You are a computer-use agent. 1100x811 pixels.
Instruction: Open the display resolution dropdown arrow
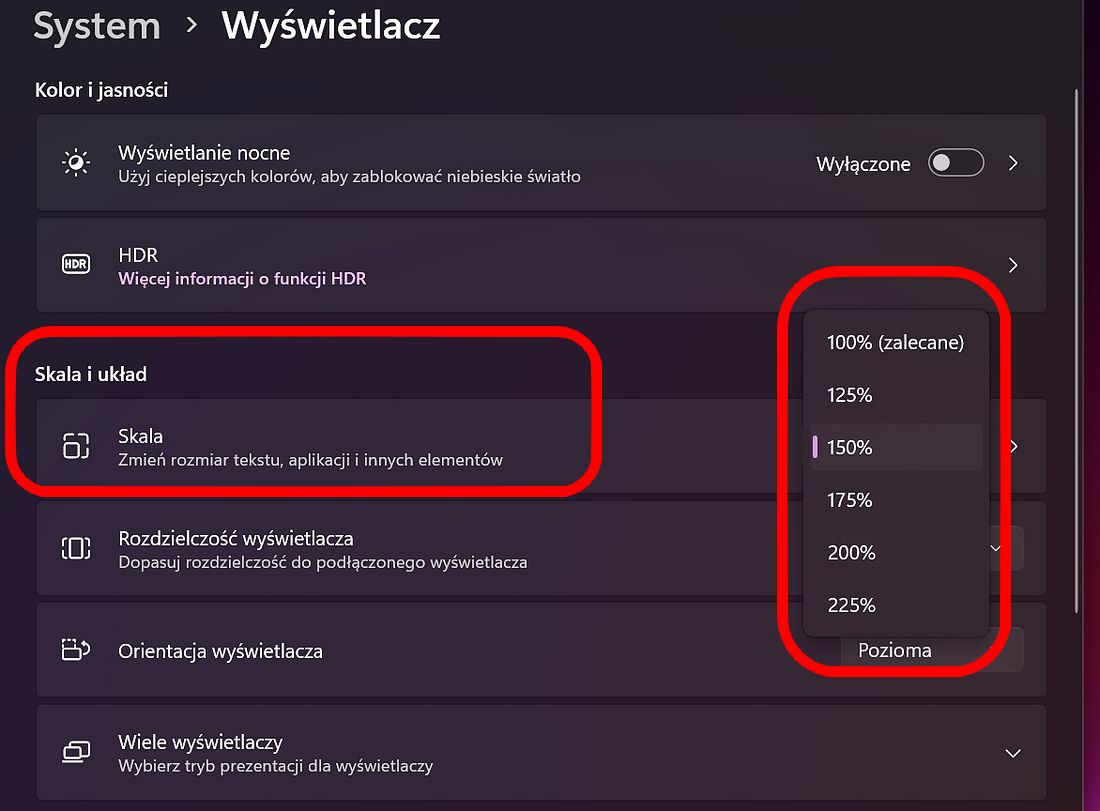pos(995,548)
